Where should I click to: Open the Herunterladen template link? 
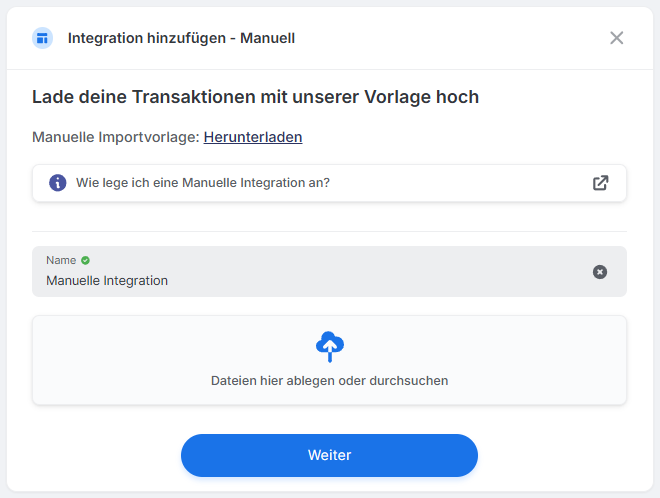click(x=253, y=137)
